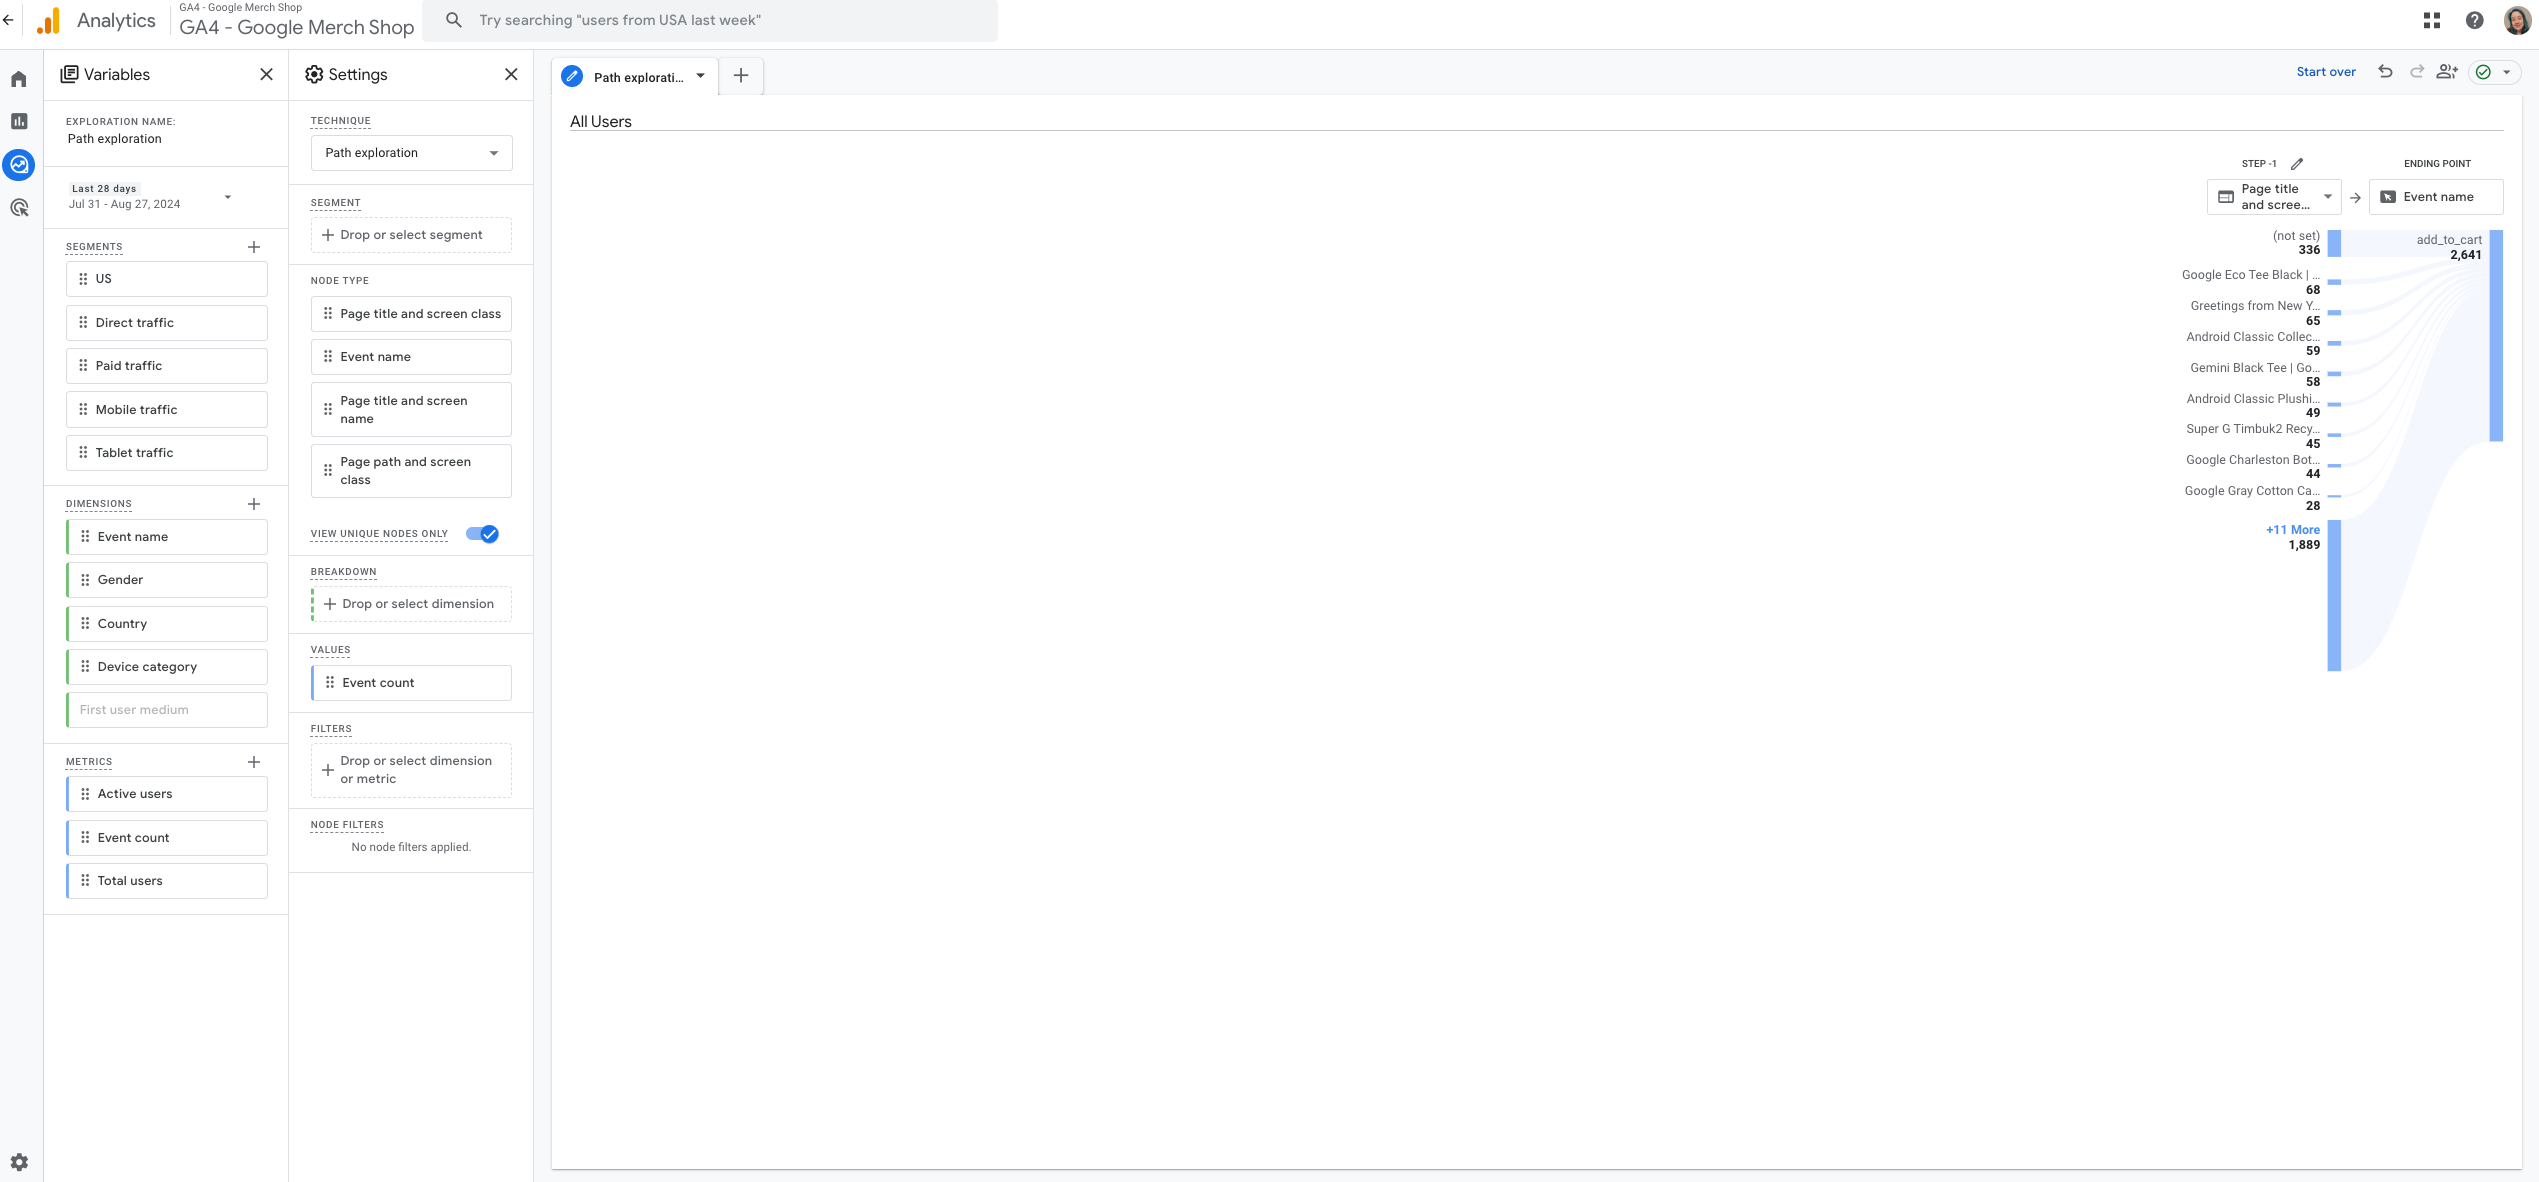Image resolution: width=2539 pixels, height=1182 pixels.
Task: Add a new segment with plus
Action: tap(254, 247)
